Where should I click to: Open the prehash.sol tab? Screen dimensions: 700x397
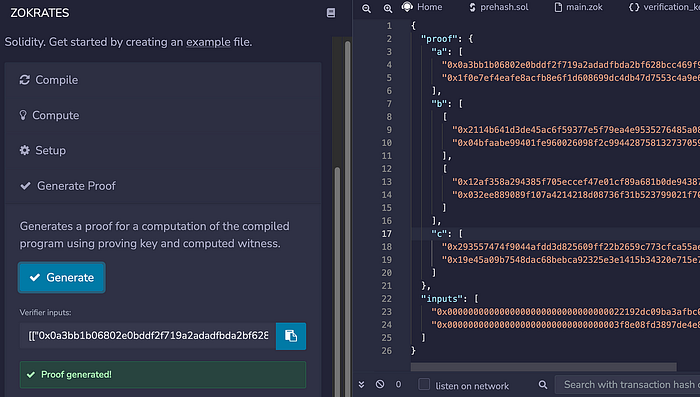499,7
